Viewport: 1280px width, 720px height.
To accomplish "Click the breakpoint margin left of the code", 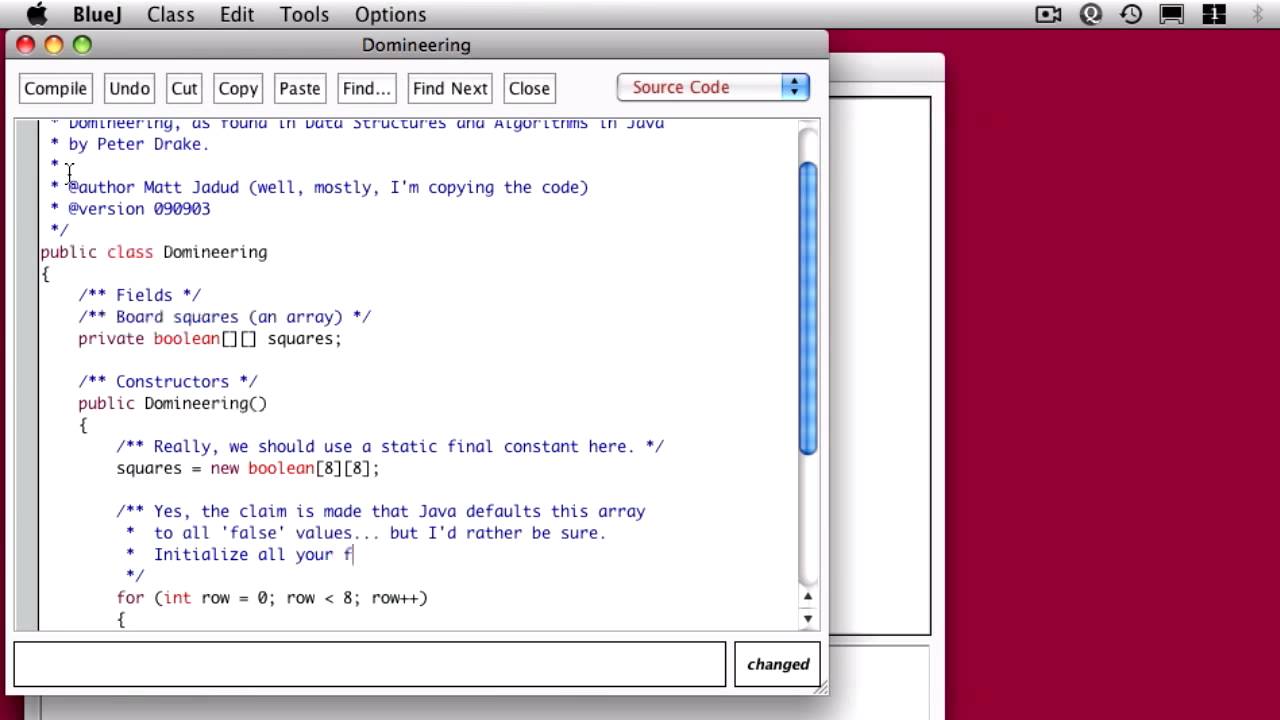I will click(x=26, y=374).
